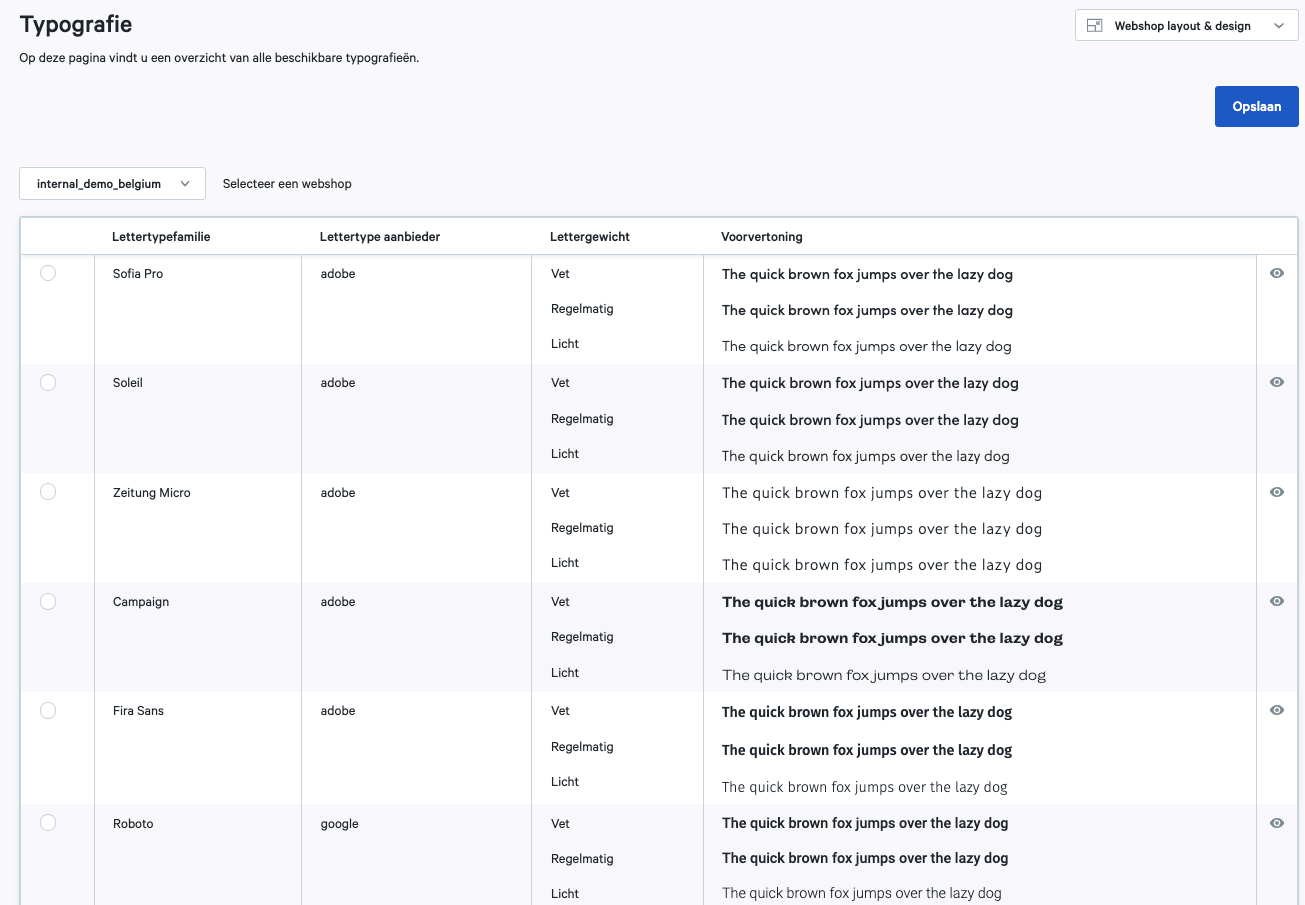
Task: Click the Typografie page heading
Action: (x=76, y=25)
